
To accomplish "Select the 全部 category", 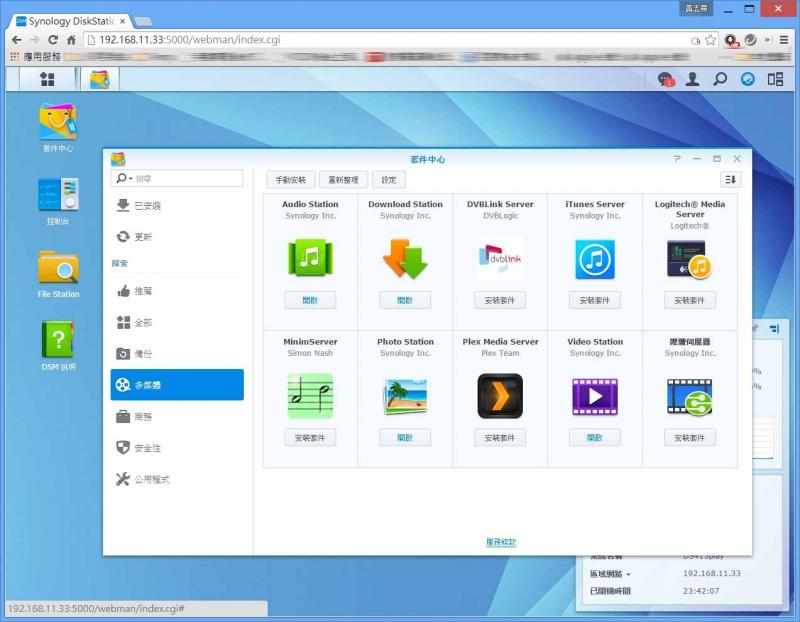I will tap(177, 322).
